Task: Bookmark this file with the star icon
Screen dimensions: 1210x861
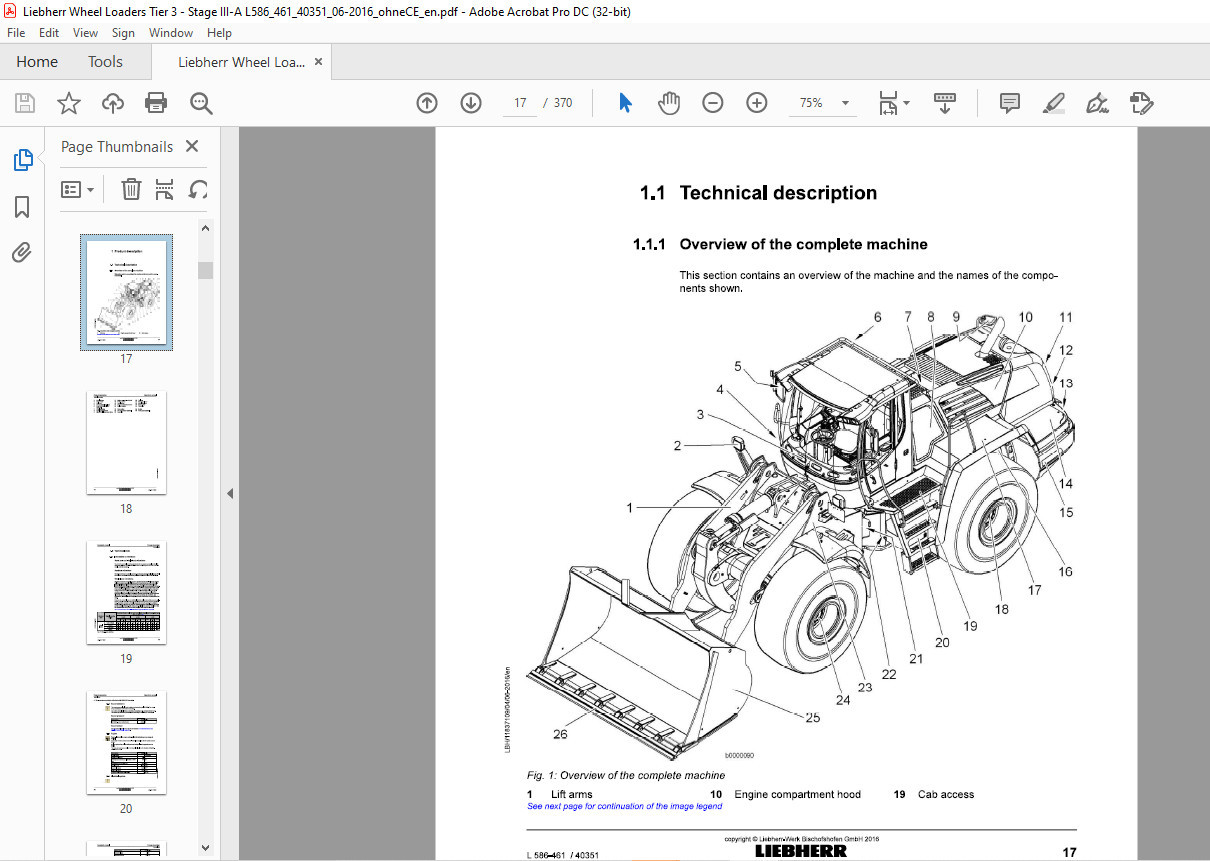Action: [x=68, y=103]
